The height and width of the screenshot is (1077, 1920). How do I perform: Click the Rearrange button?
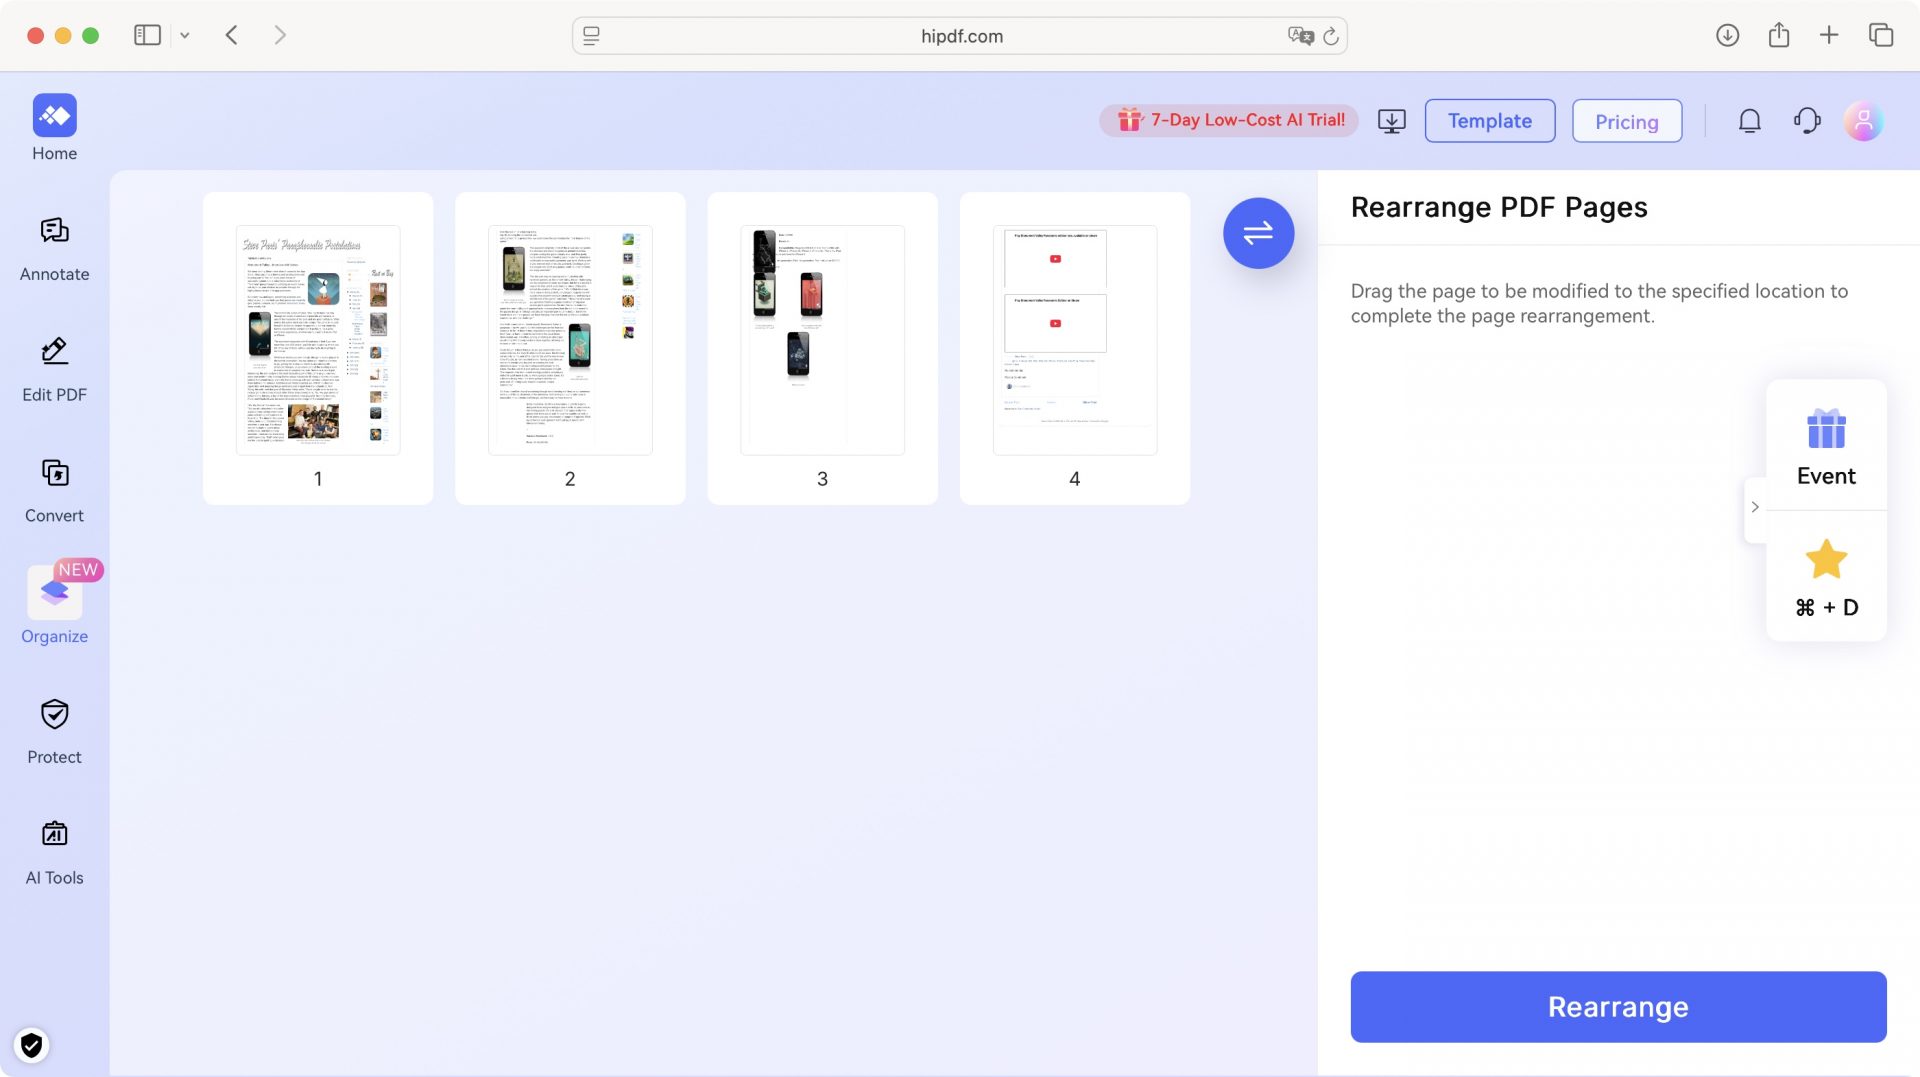coord(1617,1006)
